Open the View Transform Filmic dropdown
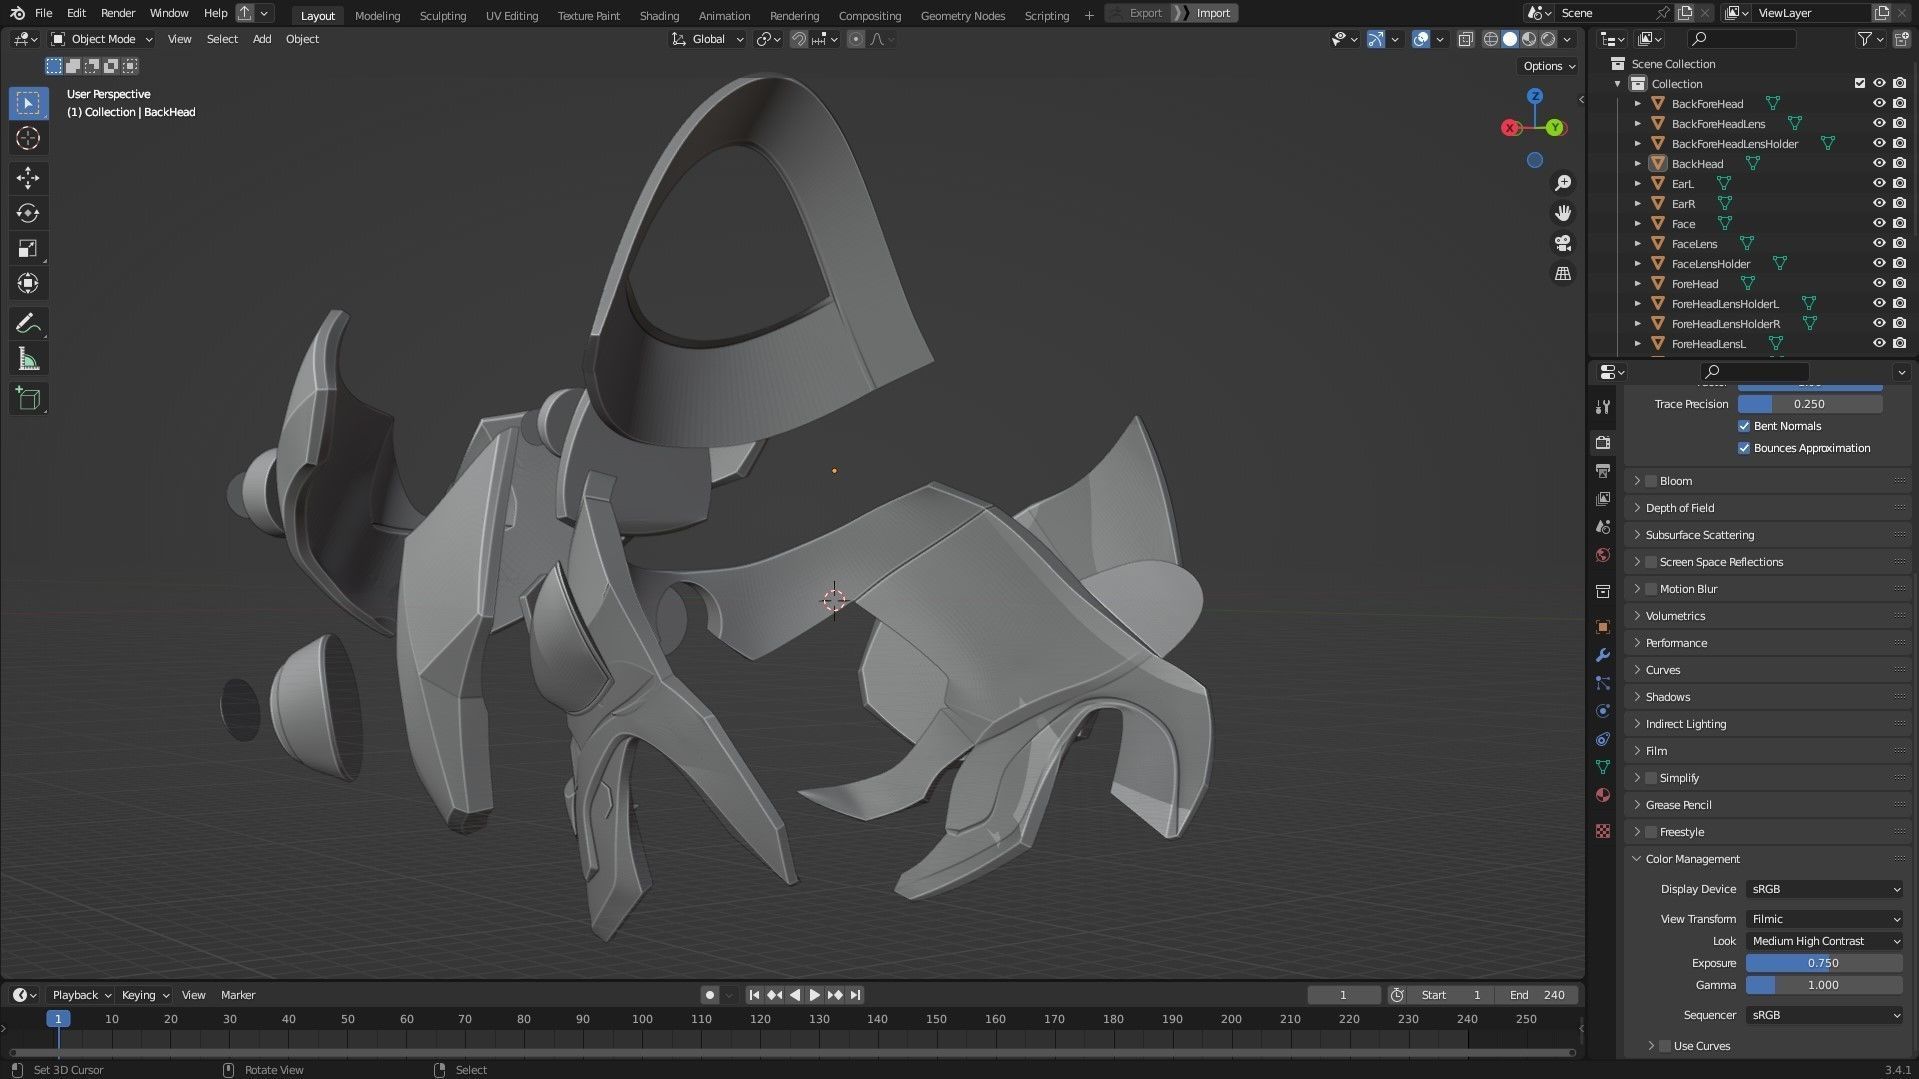The image size is (1919, 1079). pos(1825,919)
